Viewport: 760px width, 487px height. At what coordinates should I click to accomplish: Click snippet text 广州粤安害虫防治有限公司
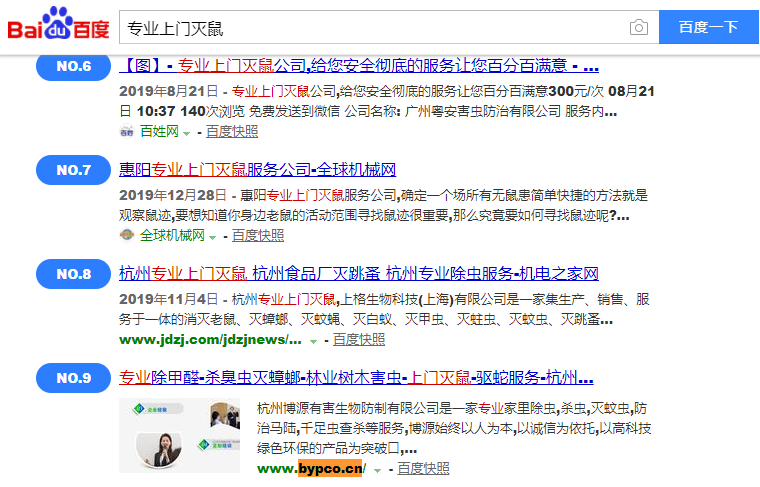point(483,111)
